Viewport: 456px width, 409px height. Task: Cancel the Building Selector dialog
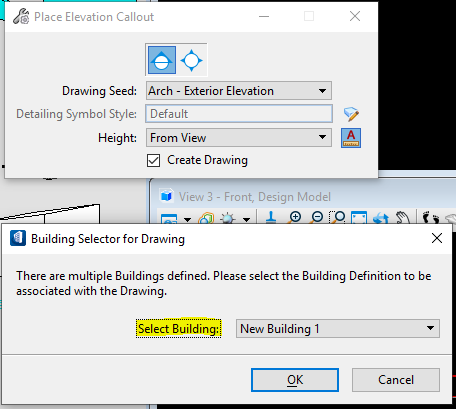coord(396,380)
